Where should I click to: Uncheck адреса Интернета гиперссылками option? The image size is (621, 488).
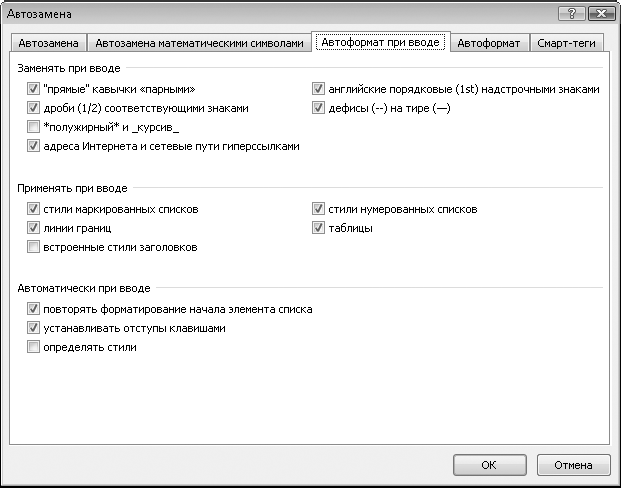click(x=33, y=146)
